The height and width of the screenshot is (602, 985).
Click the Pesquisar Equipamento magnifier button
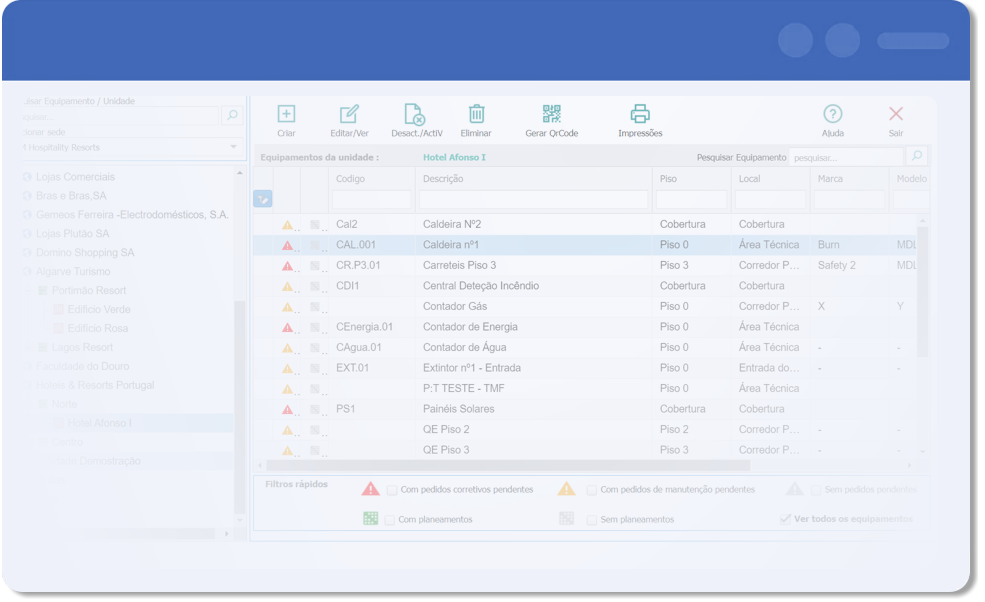point(916,157)
